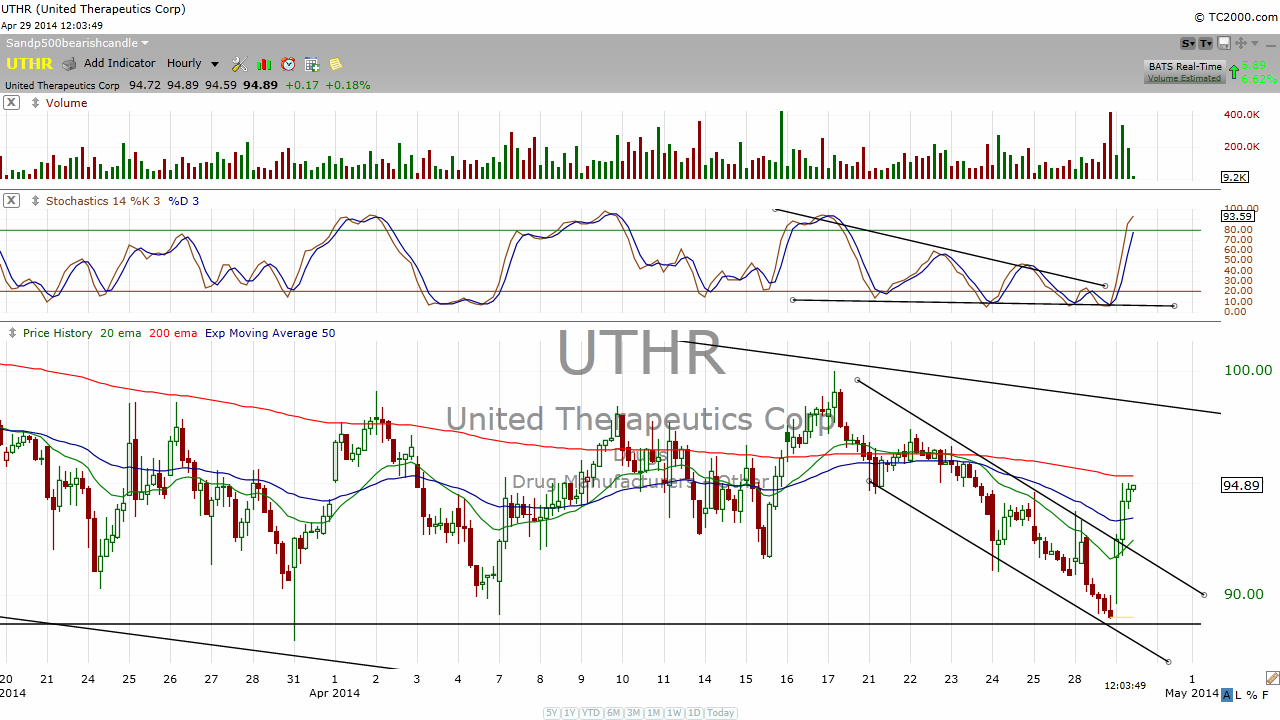The height and width of the screenshot is (720, 1280).
Task: Click the Volume Estimated link
Action: pyautogui.click(x=1184, y=78)
